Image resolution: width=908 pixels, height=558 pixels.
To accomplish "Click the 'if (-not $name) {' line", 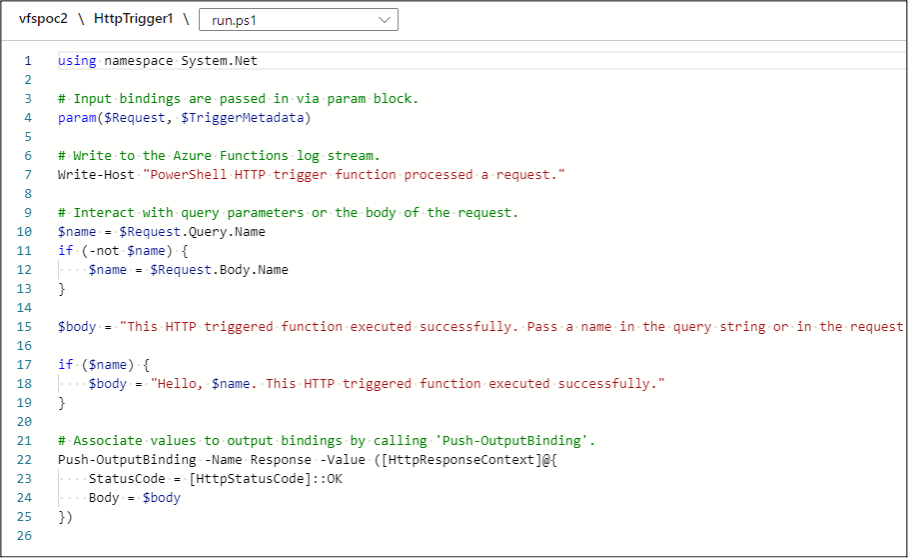I will (x=123, y=251).
